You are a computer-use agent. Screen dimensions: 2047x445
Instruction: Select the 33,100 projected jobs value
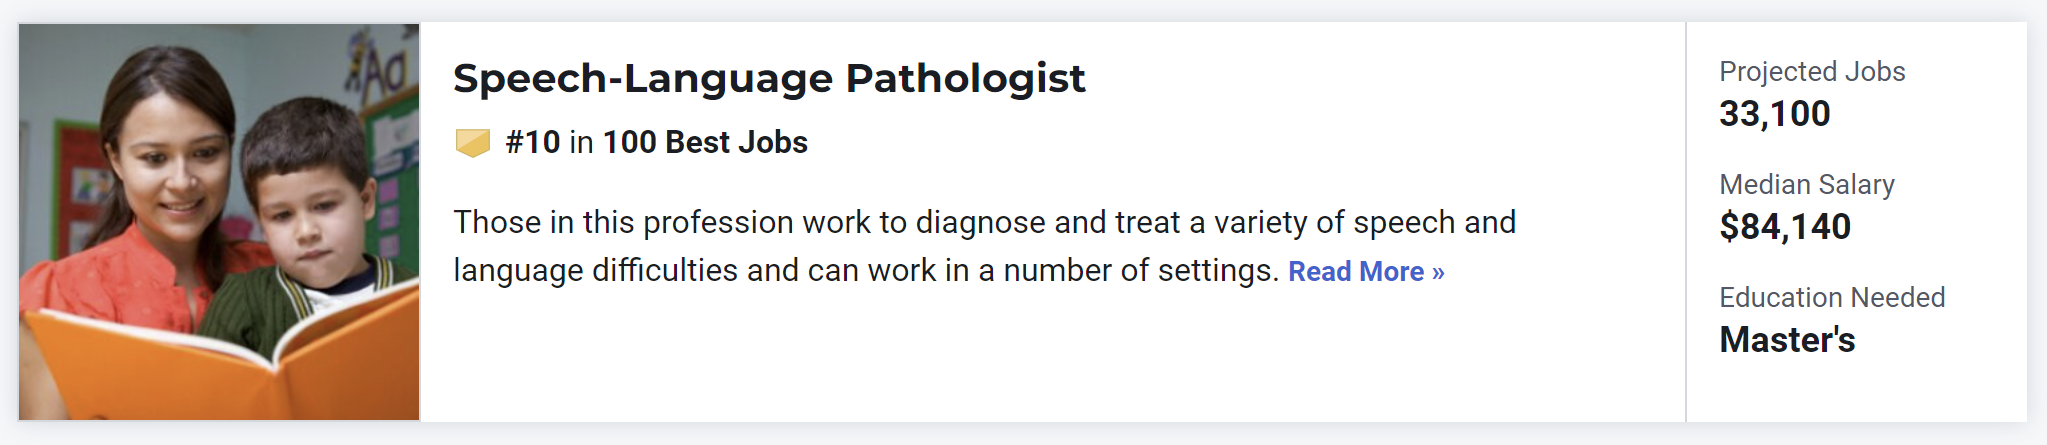tap(1775, 114)
